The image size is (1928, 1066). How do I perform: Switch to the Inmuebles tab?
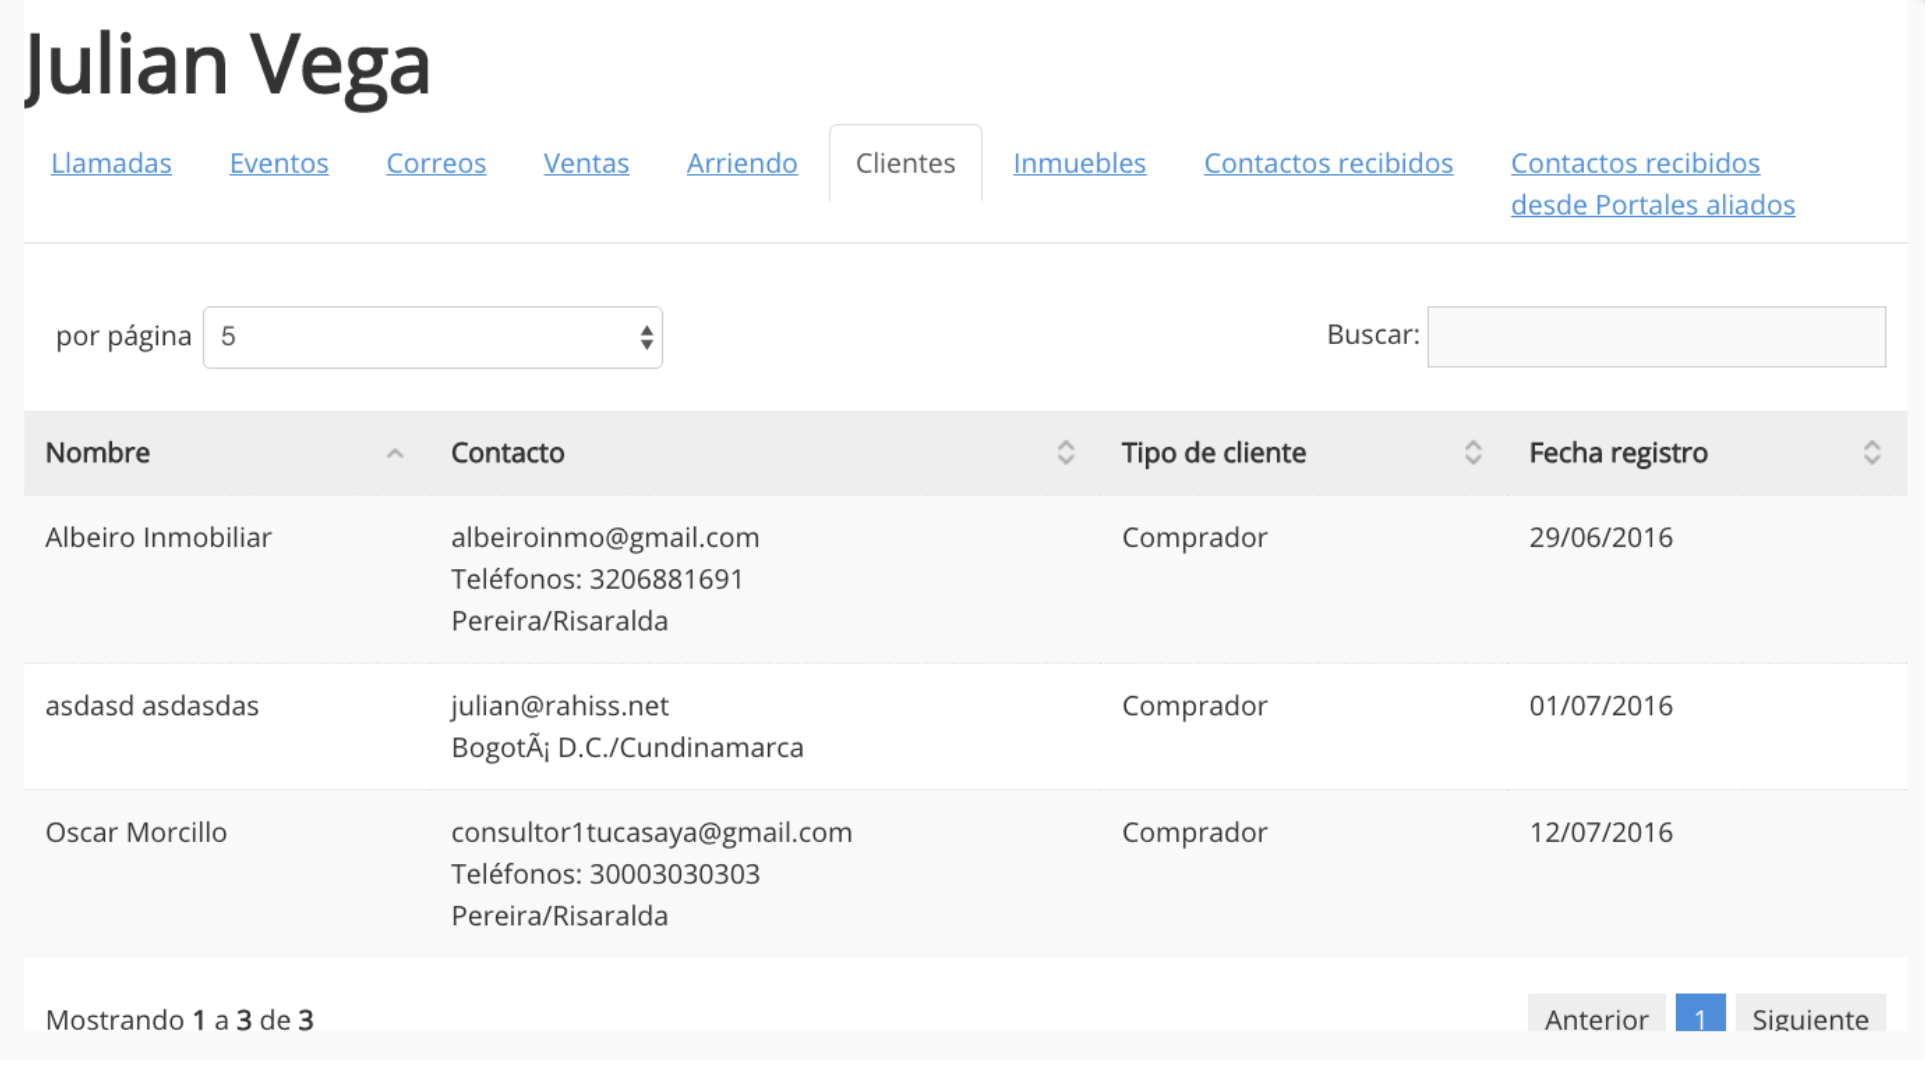pos(1079,163)
